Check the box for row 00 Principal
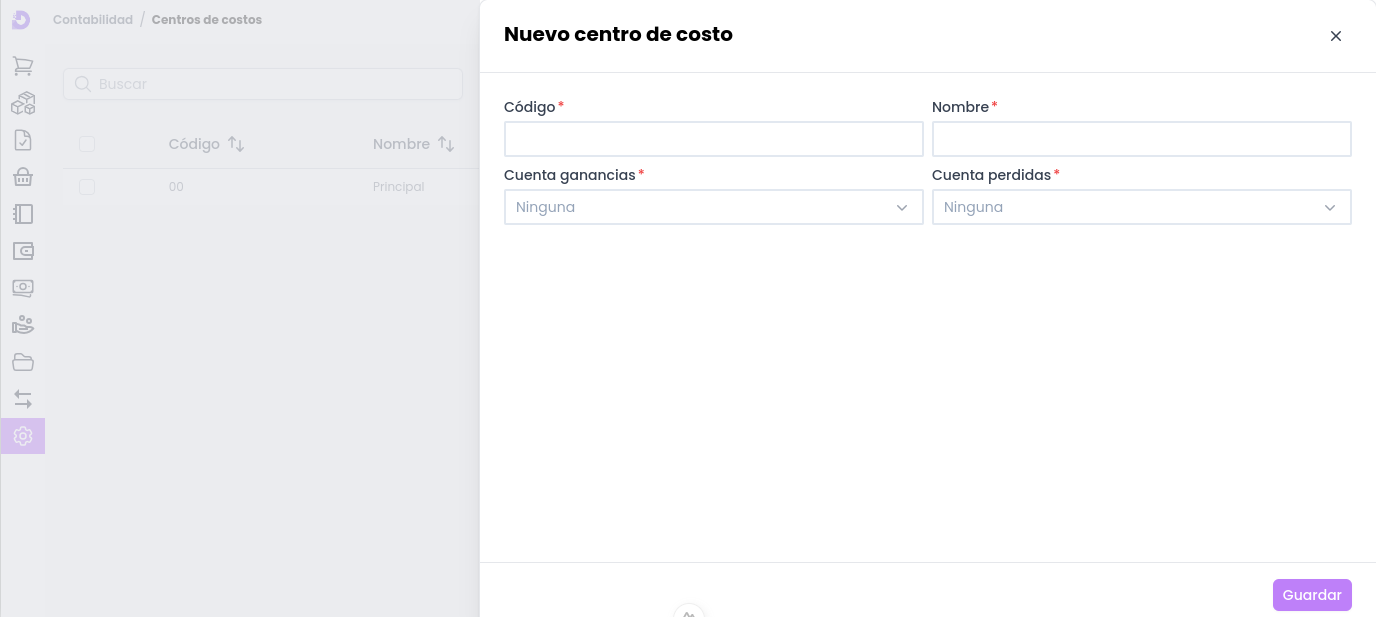The image size is (1376, 617). (87, 187)
